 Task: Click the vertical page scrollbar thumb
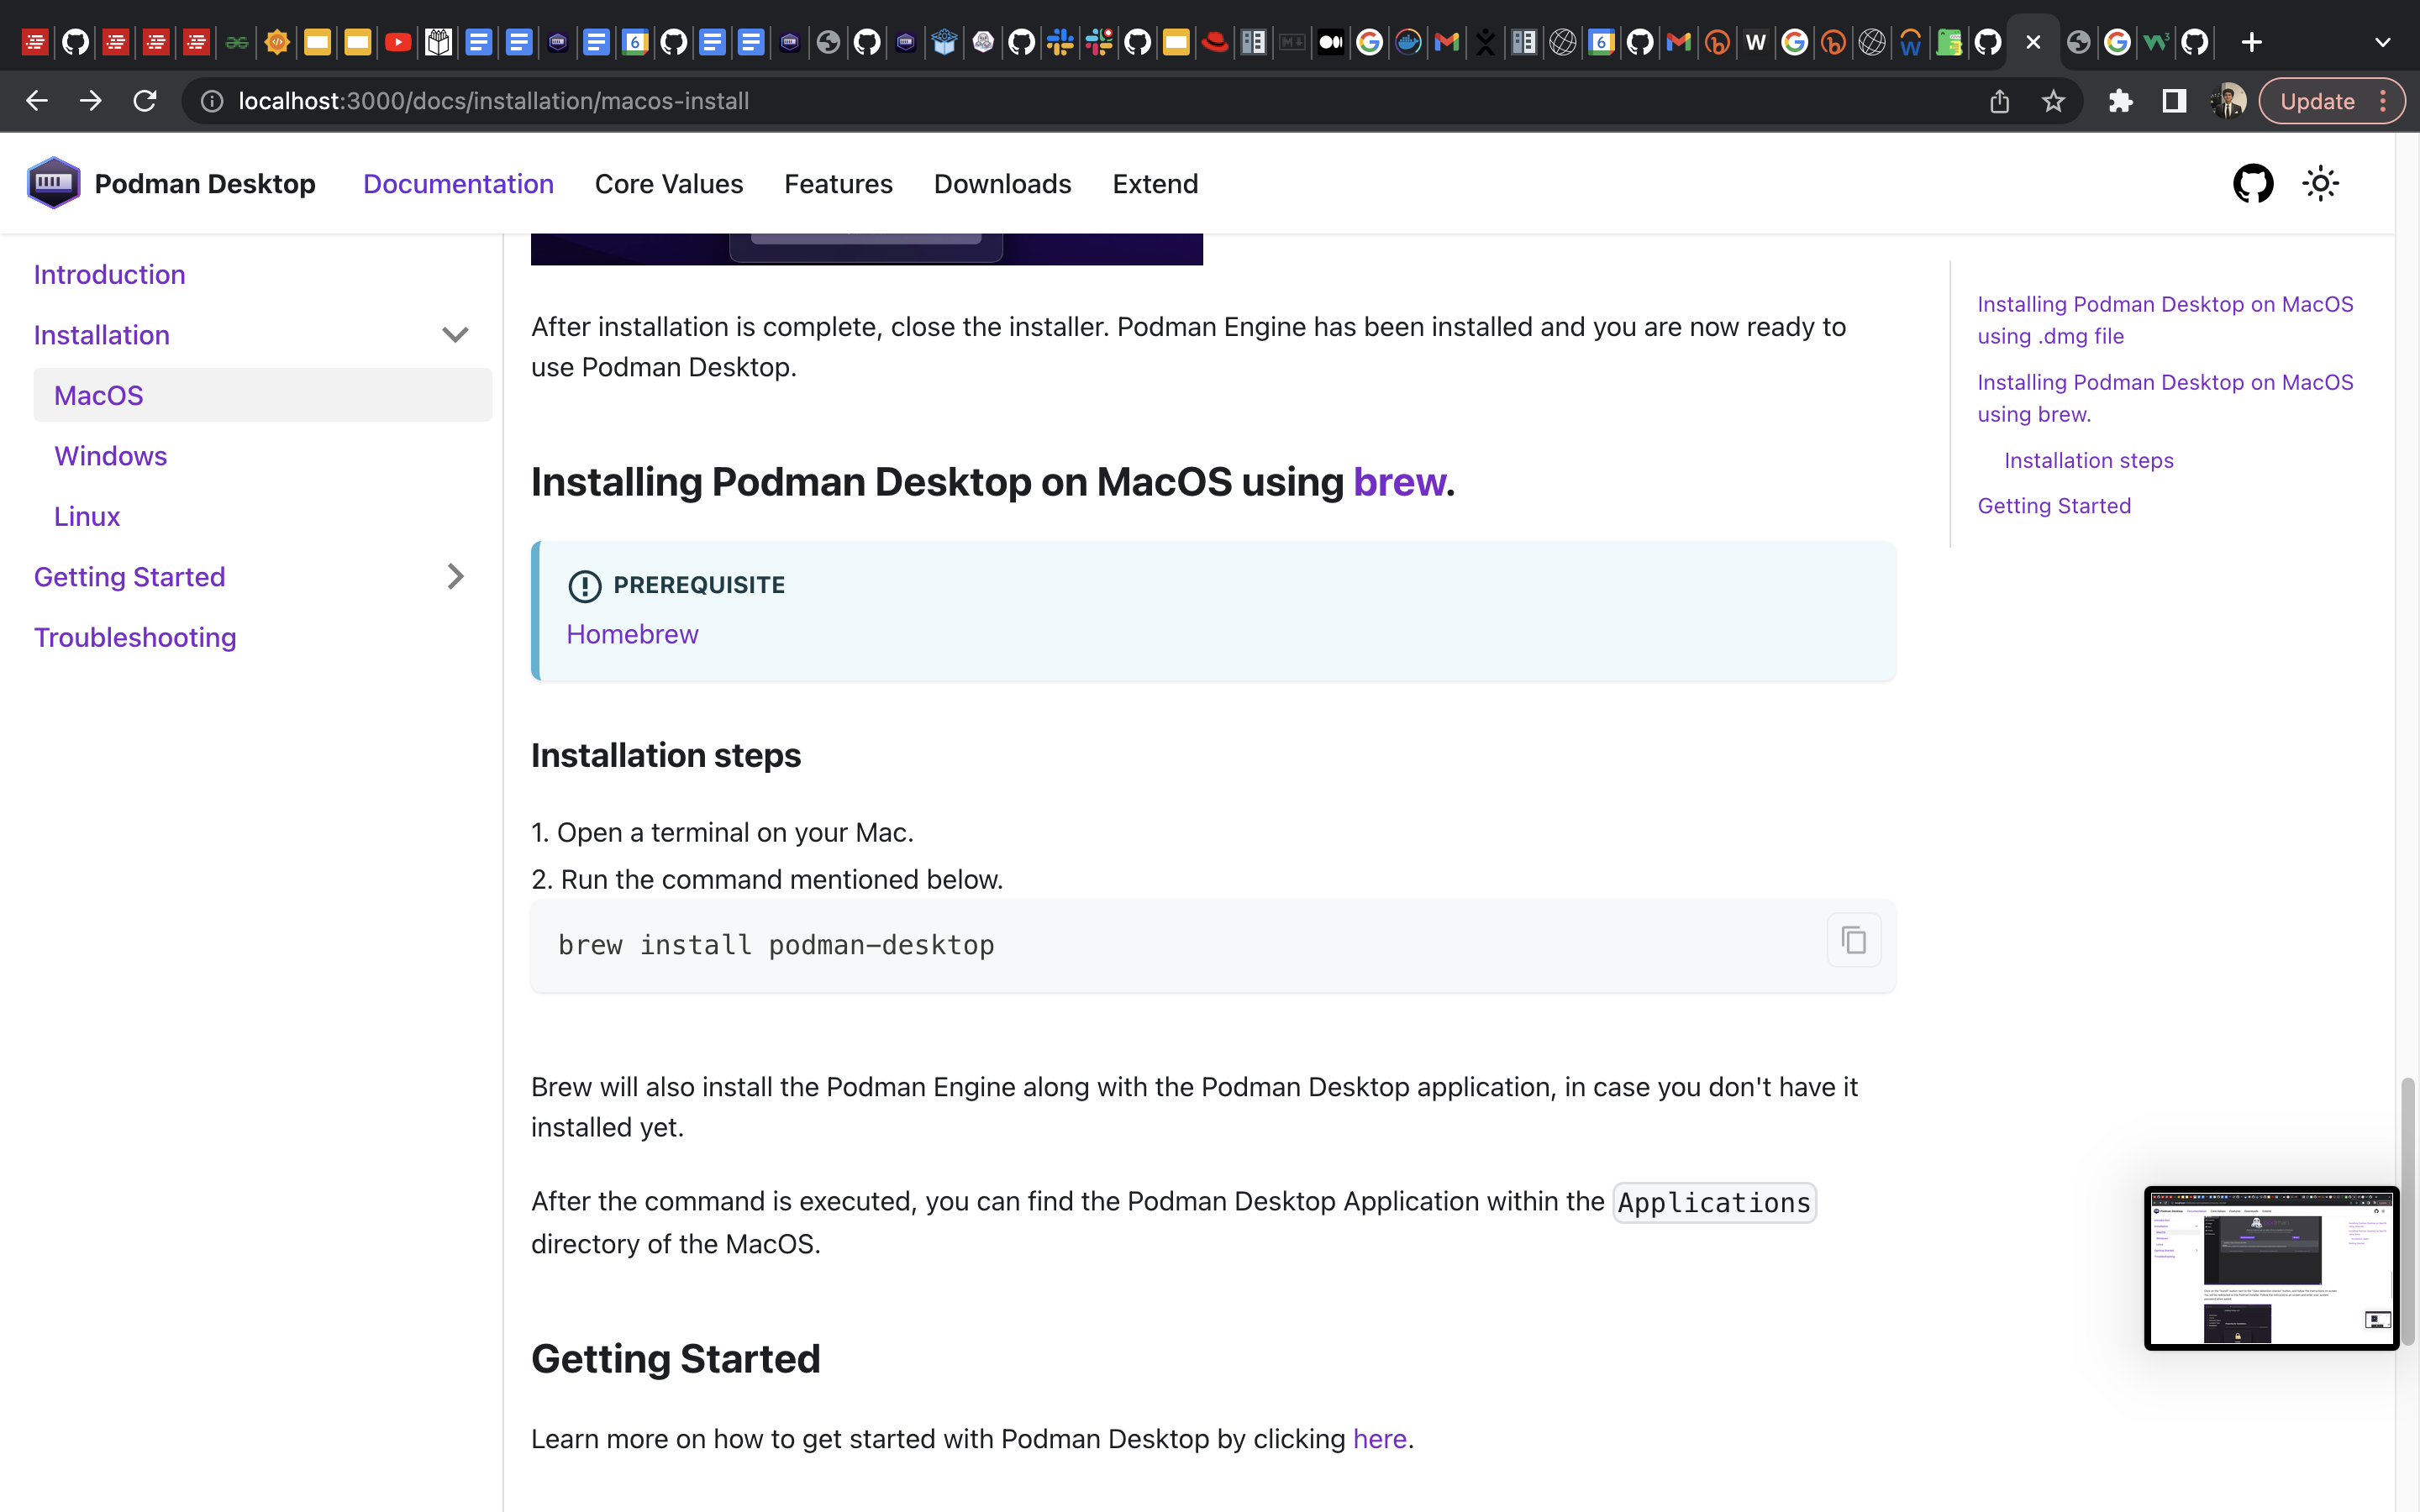(2407, 1210)
